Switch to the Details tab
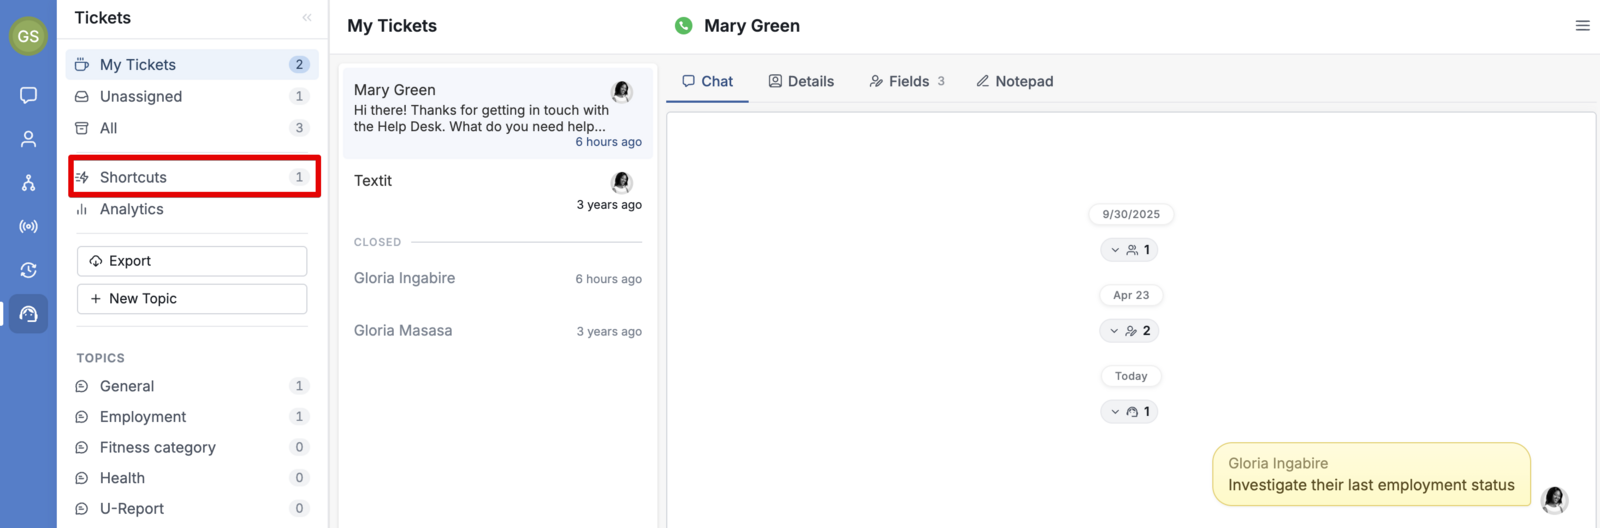 coord(801,82)
